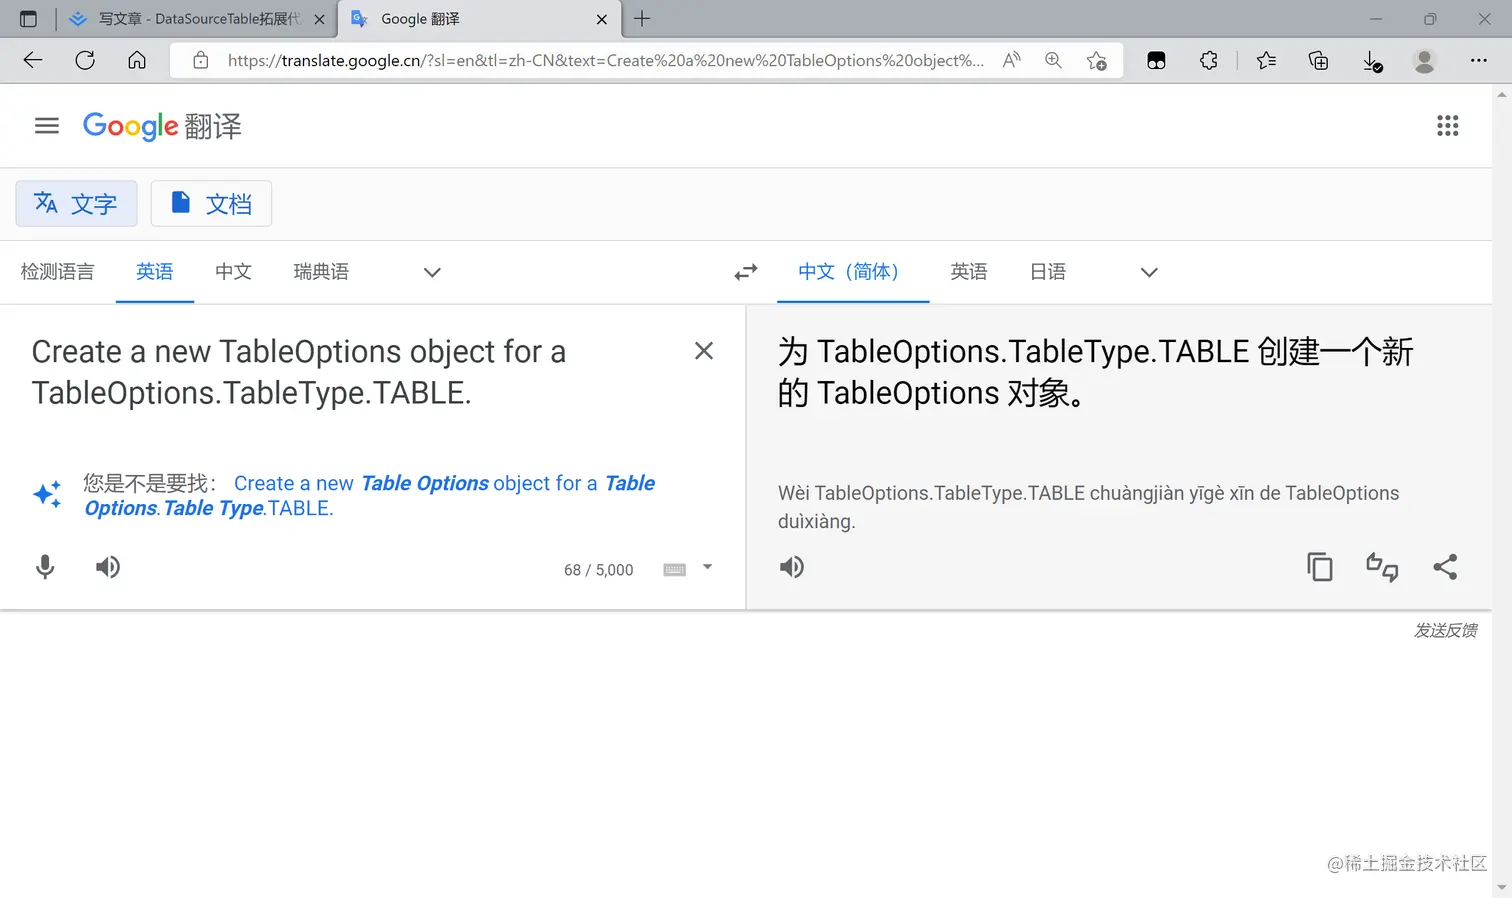Open the Favorites list
The width and height of the screenshot is (1512, 898).
[x=1266, y=60]
